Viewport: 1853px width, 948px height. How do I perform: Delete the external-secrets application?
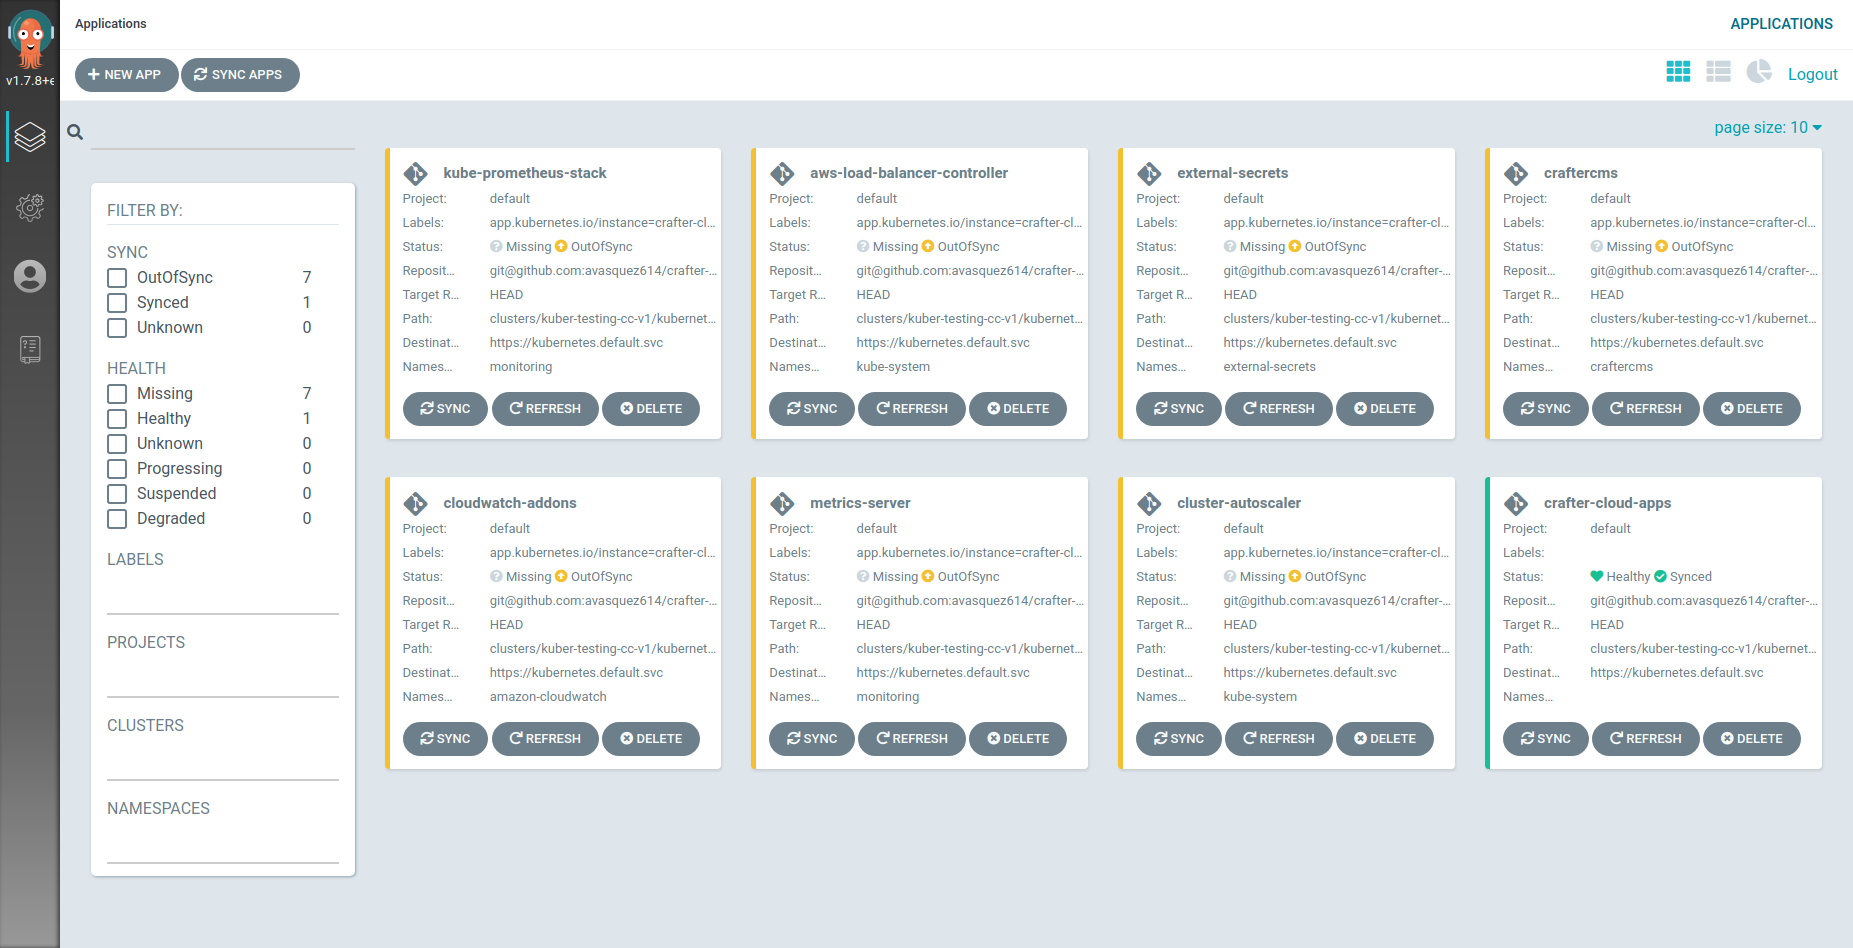pyautogui.click(x=1385, y=409)
